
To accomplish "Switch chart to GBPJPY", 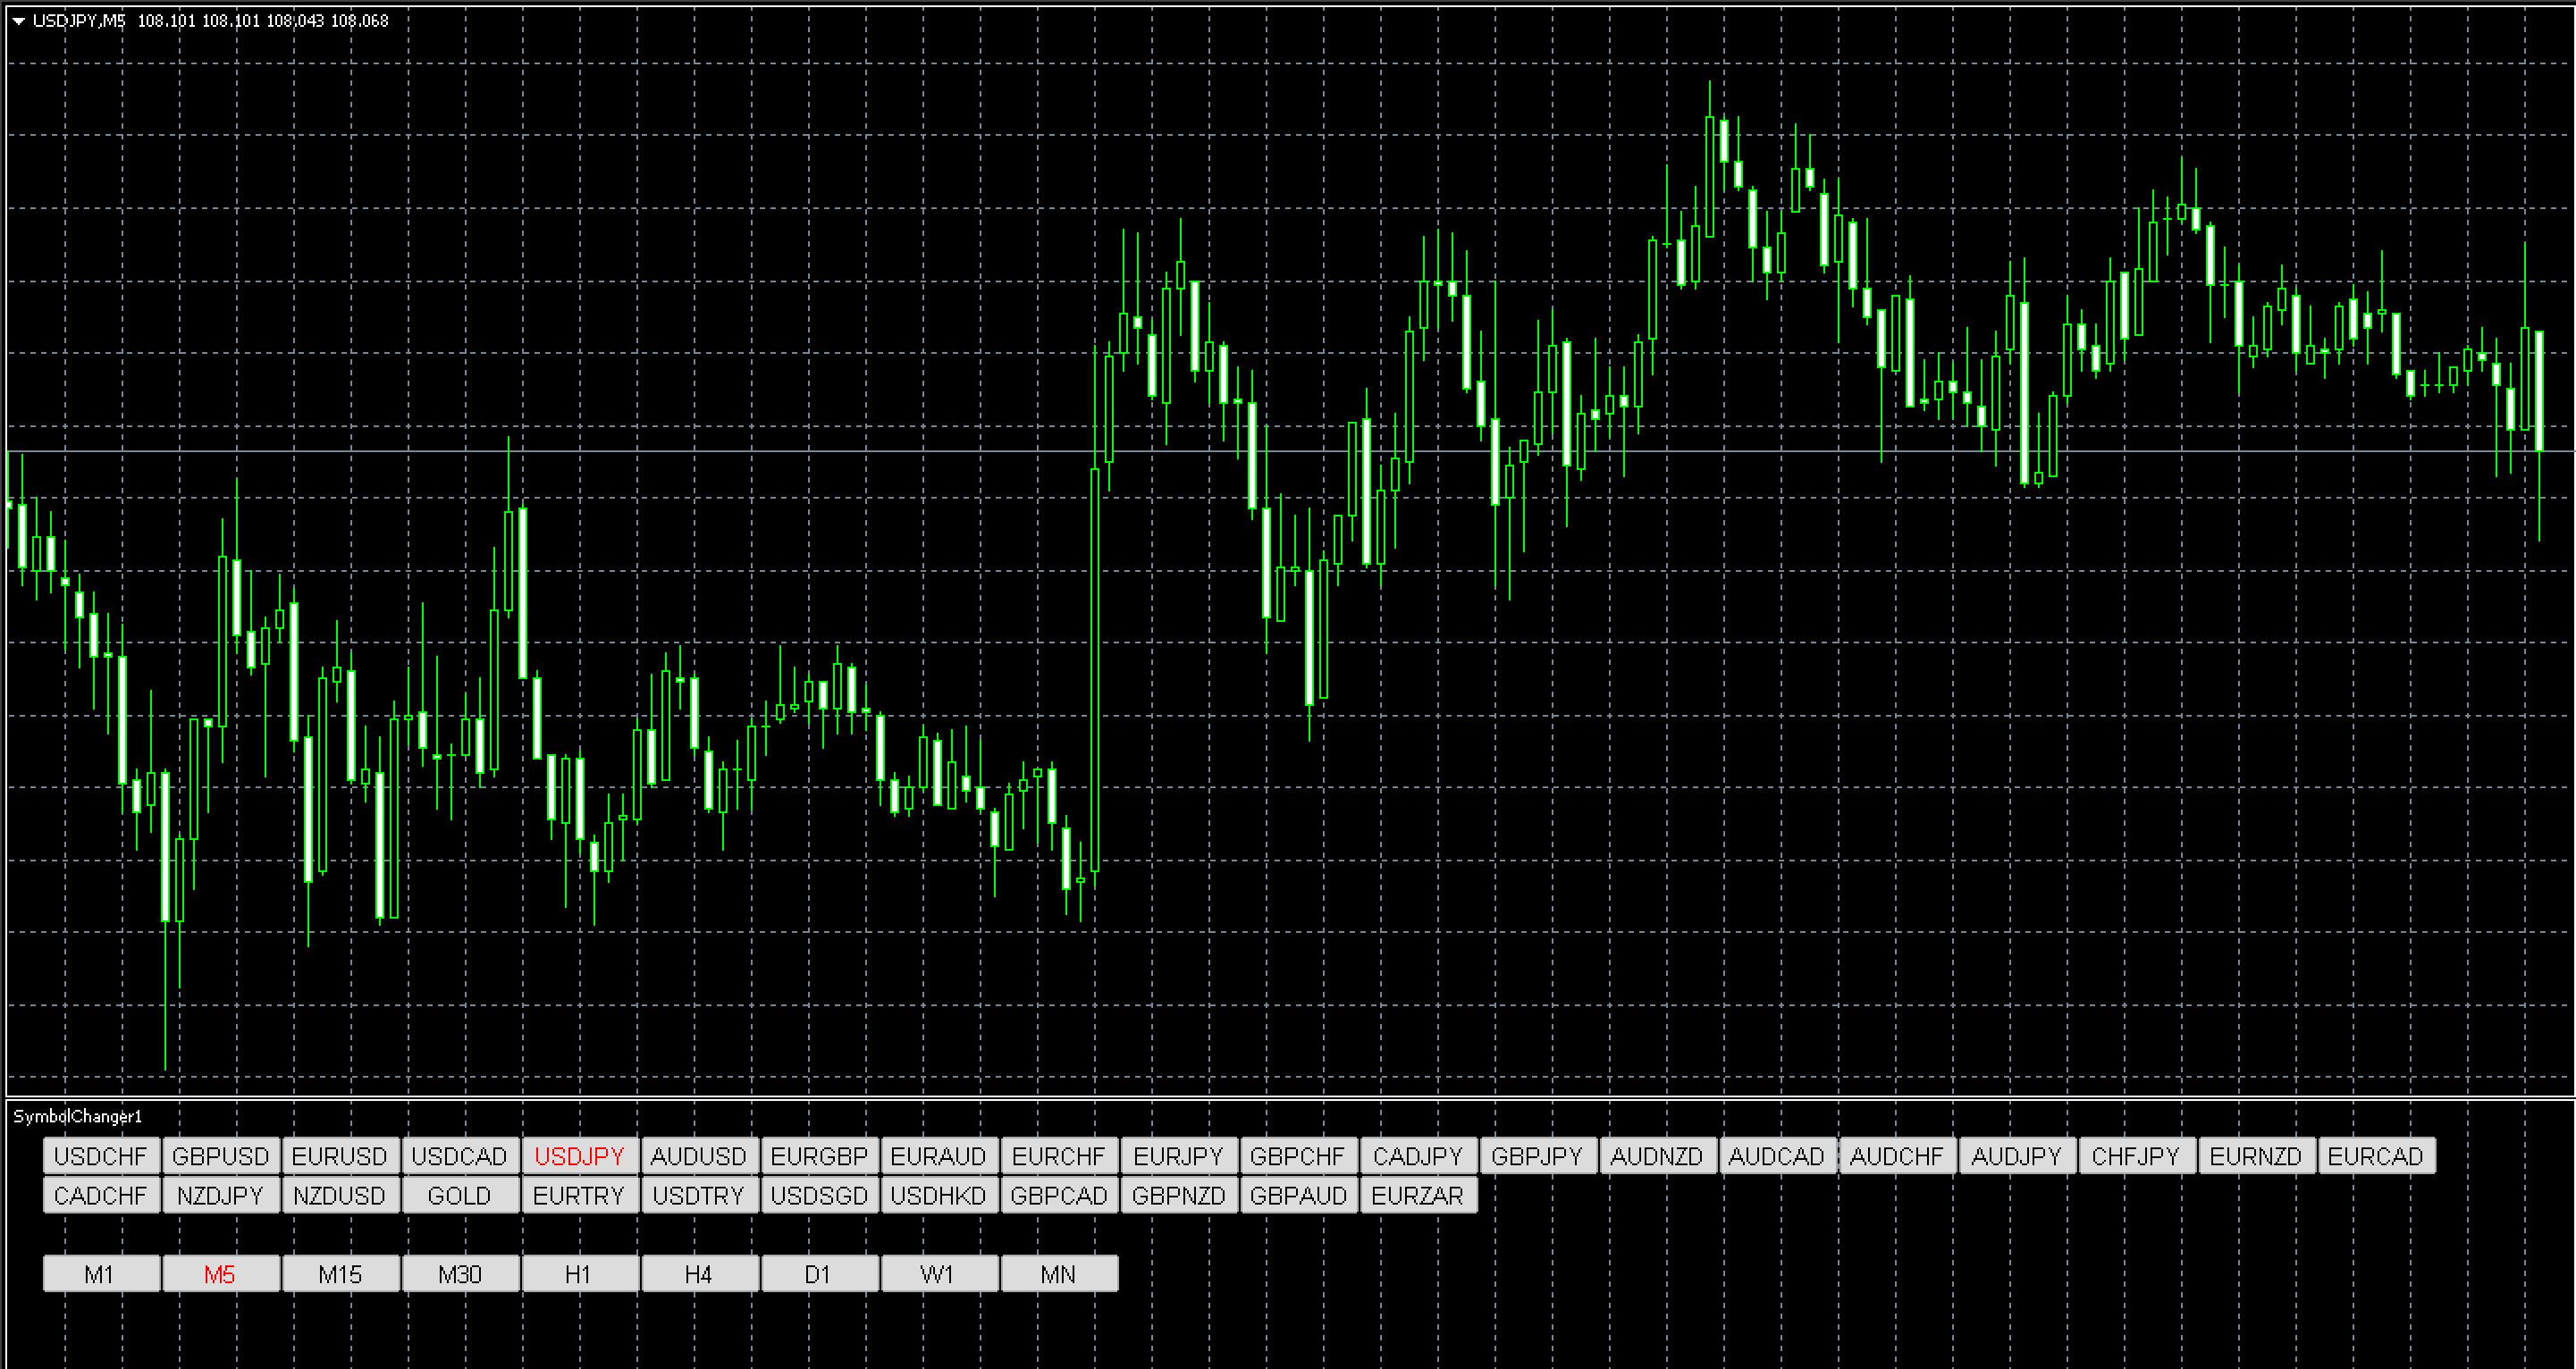I will click(1537, 1156).
